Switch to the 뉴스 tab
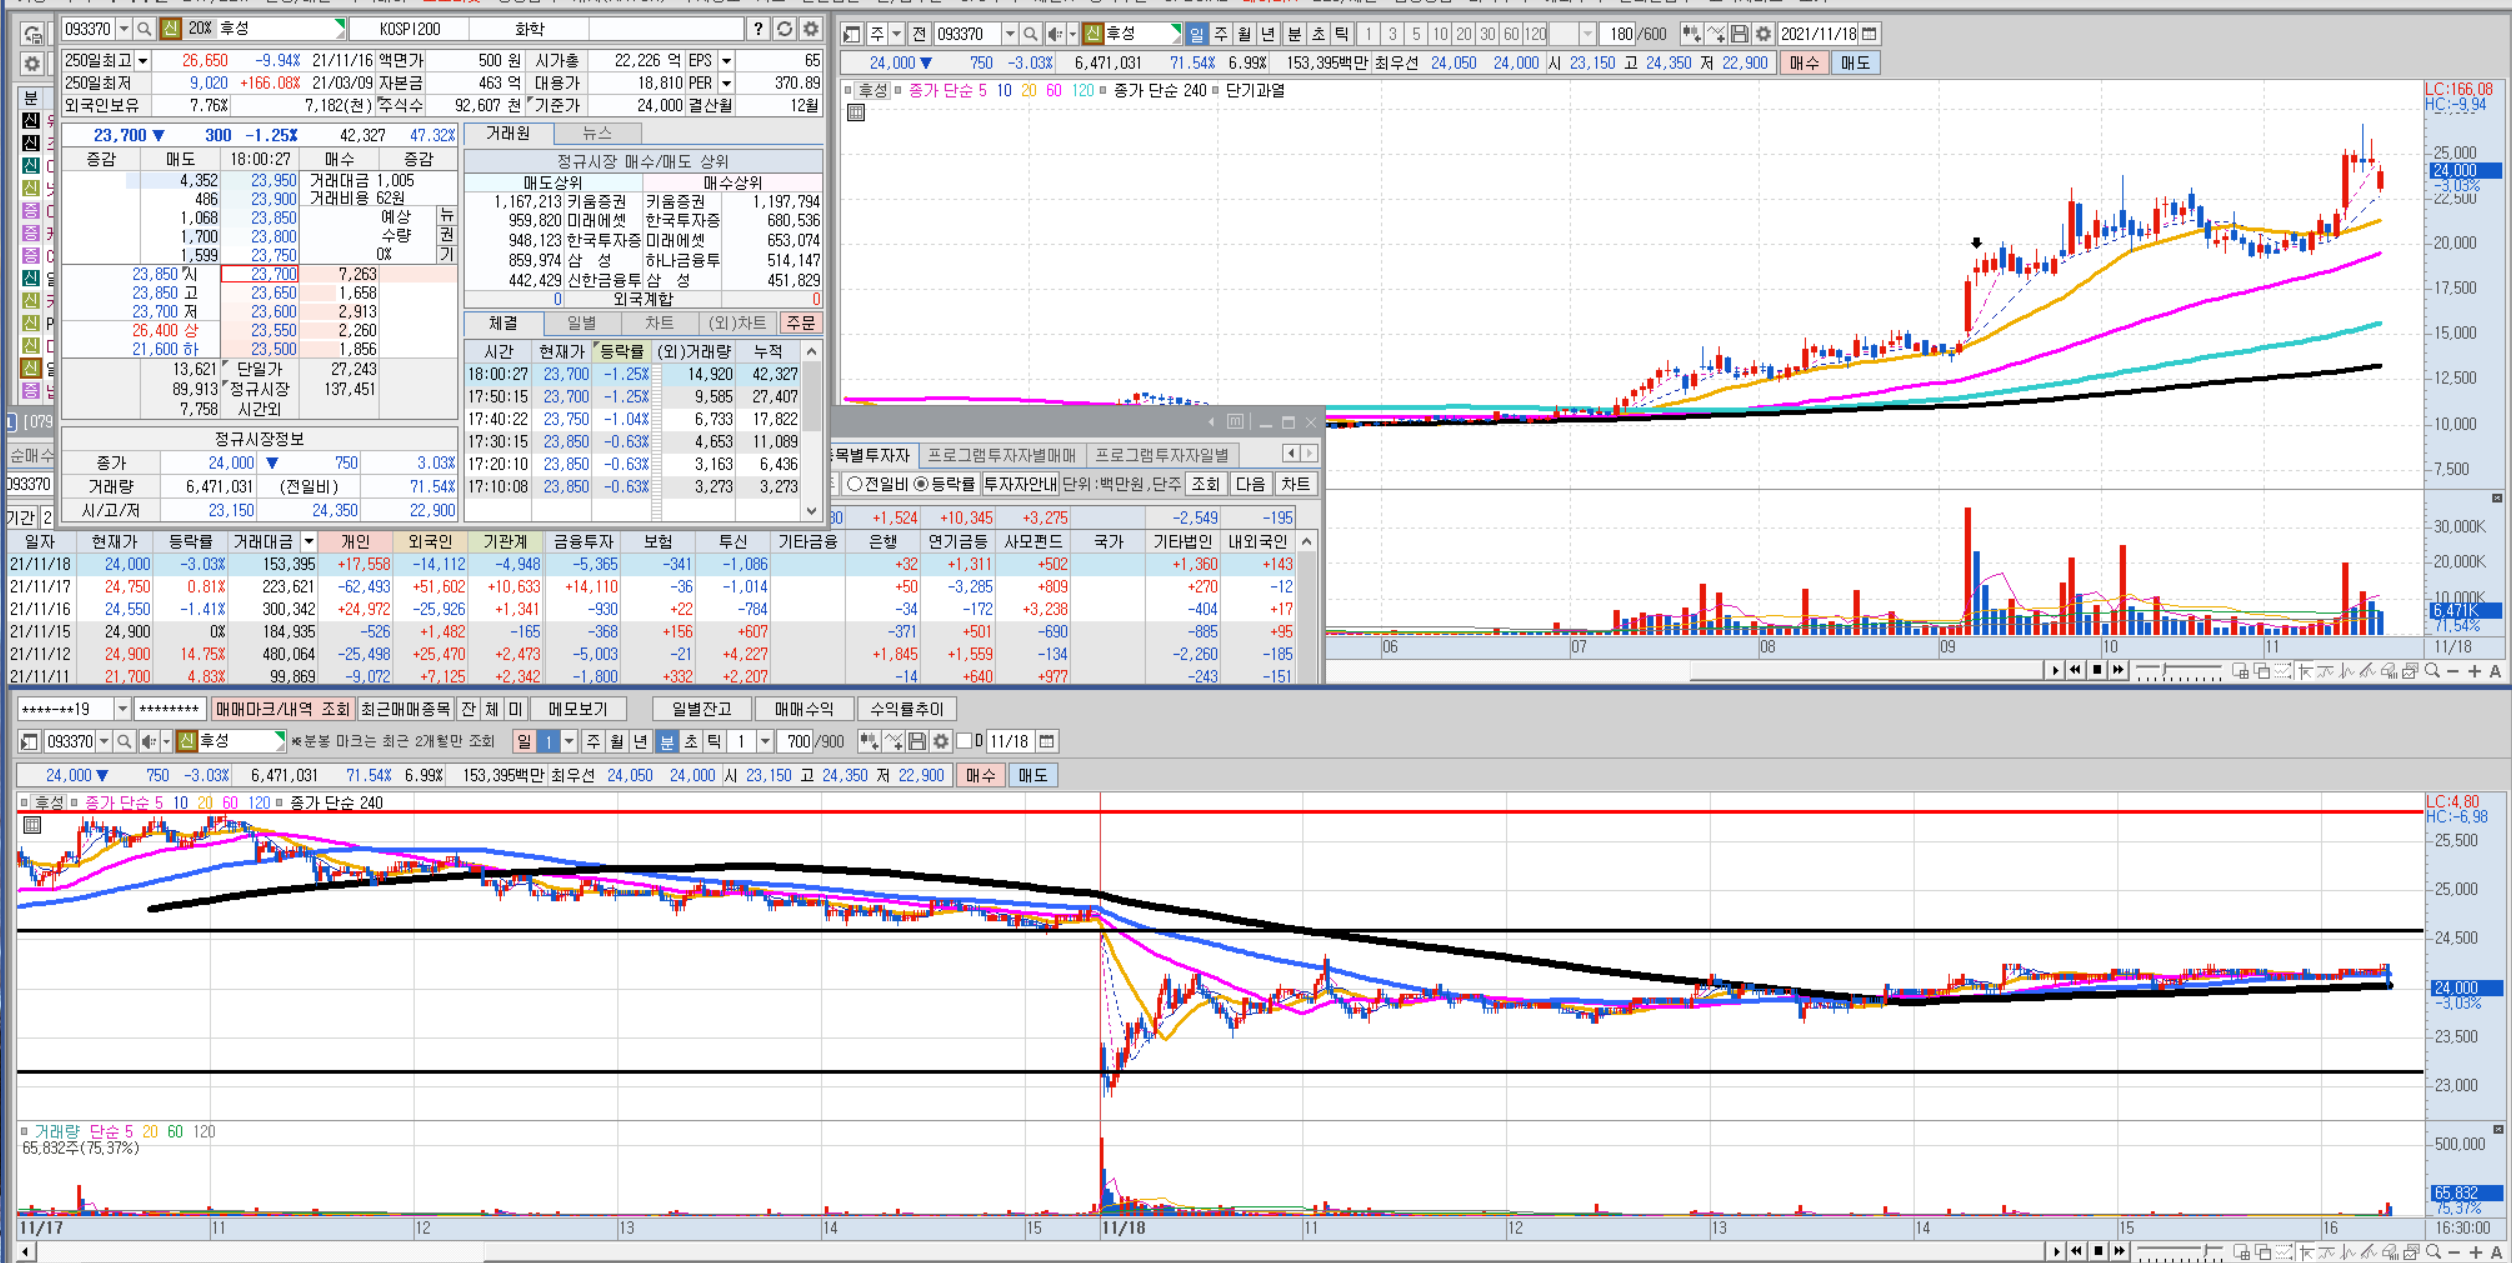Viewport: 2512px width, 1263px height. point(597,133)
